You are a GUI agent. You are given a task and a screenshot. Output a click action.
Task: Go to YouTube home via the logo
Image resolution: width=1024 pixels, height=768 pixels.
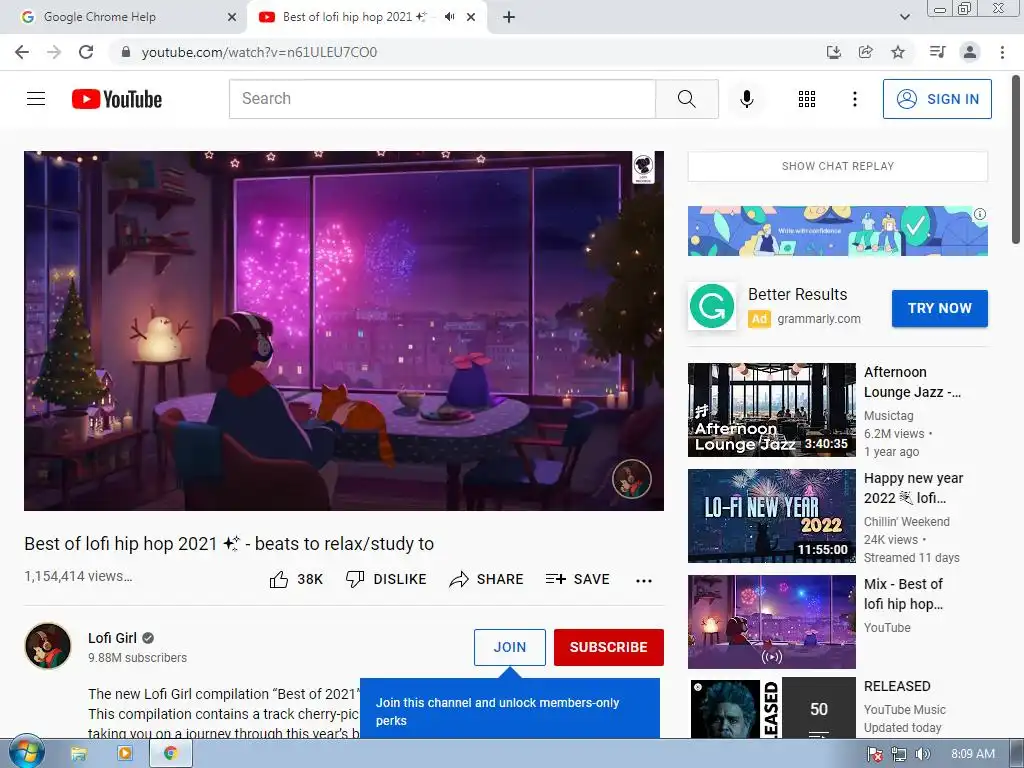tap(117, 99)
